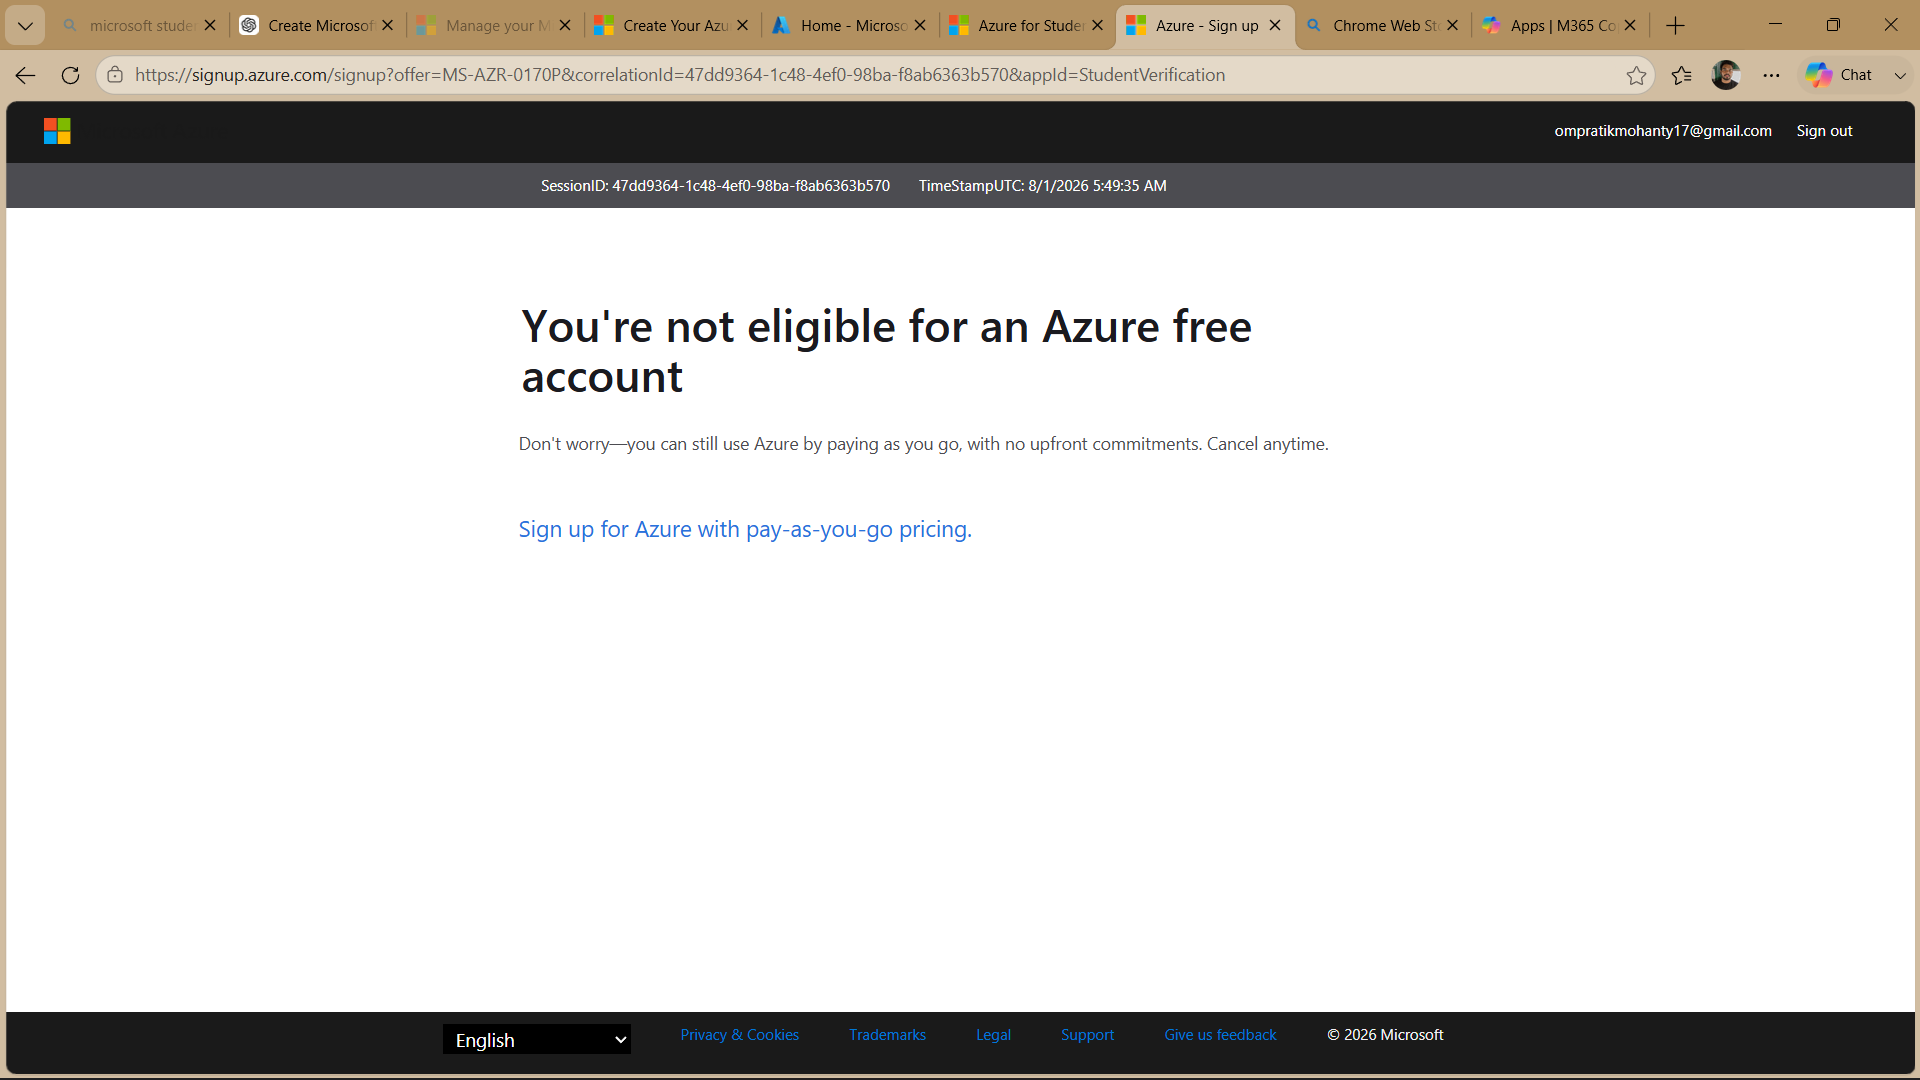Open Settings and more ellipsis menu
The width and height of the screenshot is (1920, 1080).
pos(1771,75)
